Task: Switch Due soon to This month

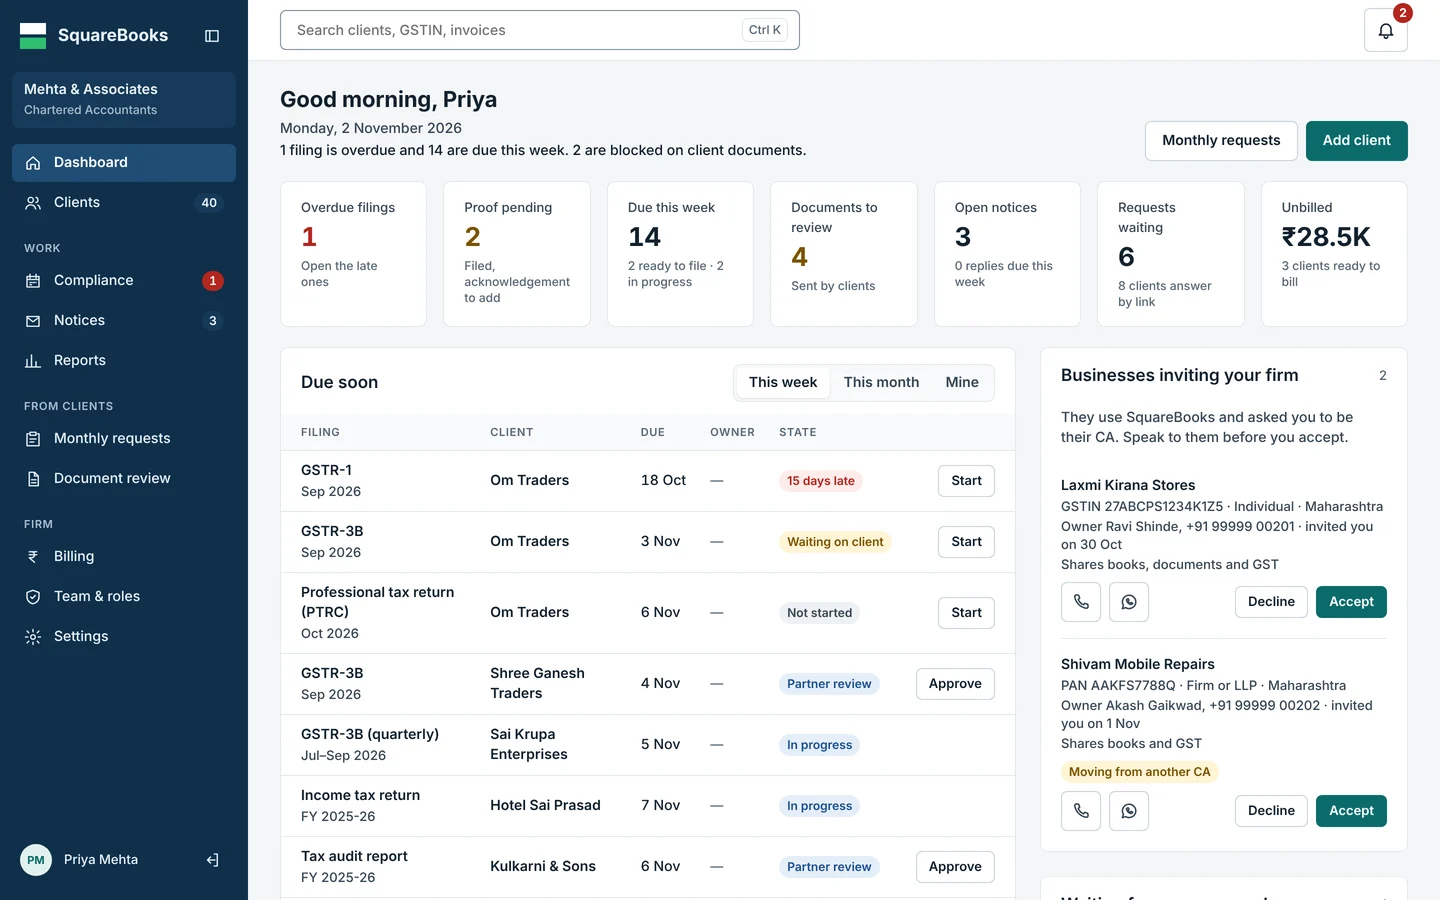Action: coord(881,383)
